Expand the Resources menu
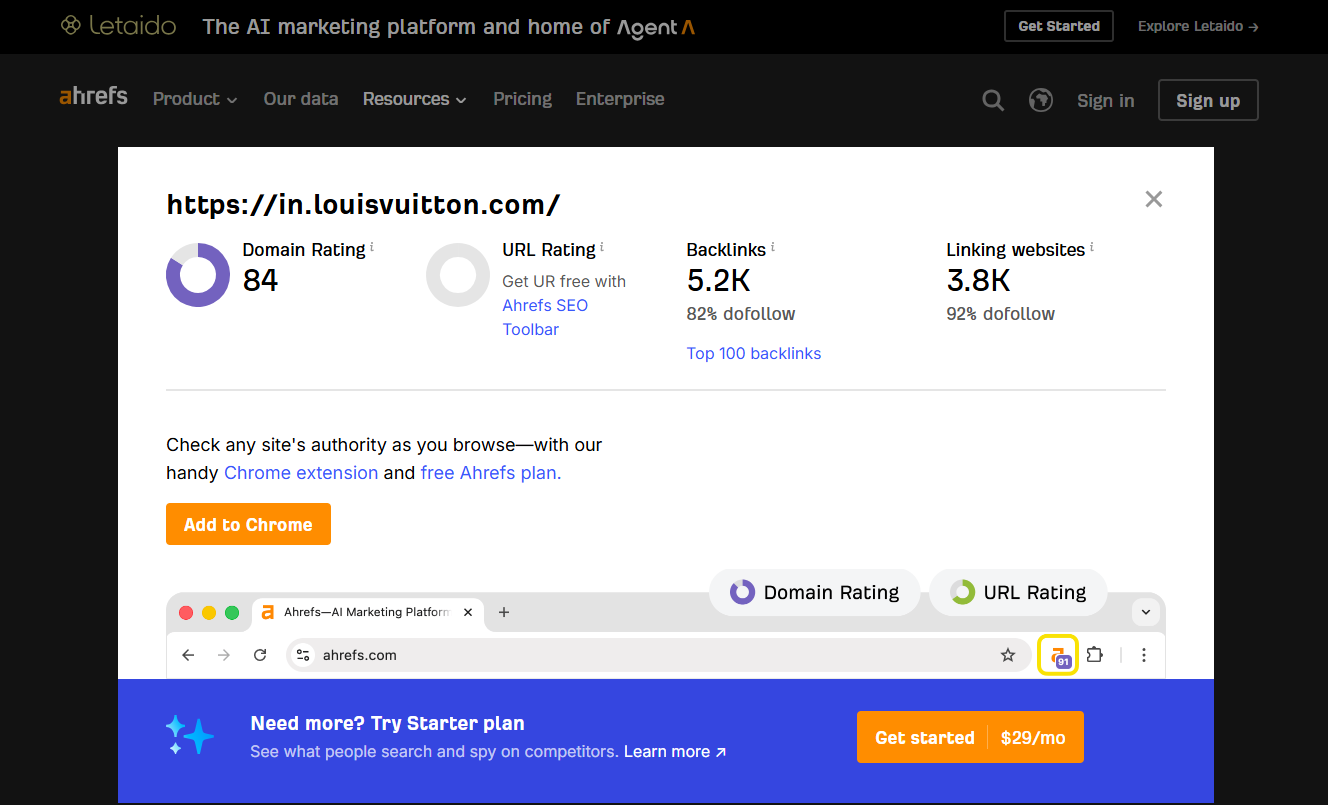1328x805 pixels. pyautogui.click(x=415, y=99)
